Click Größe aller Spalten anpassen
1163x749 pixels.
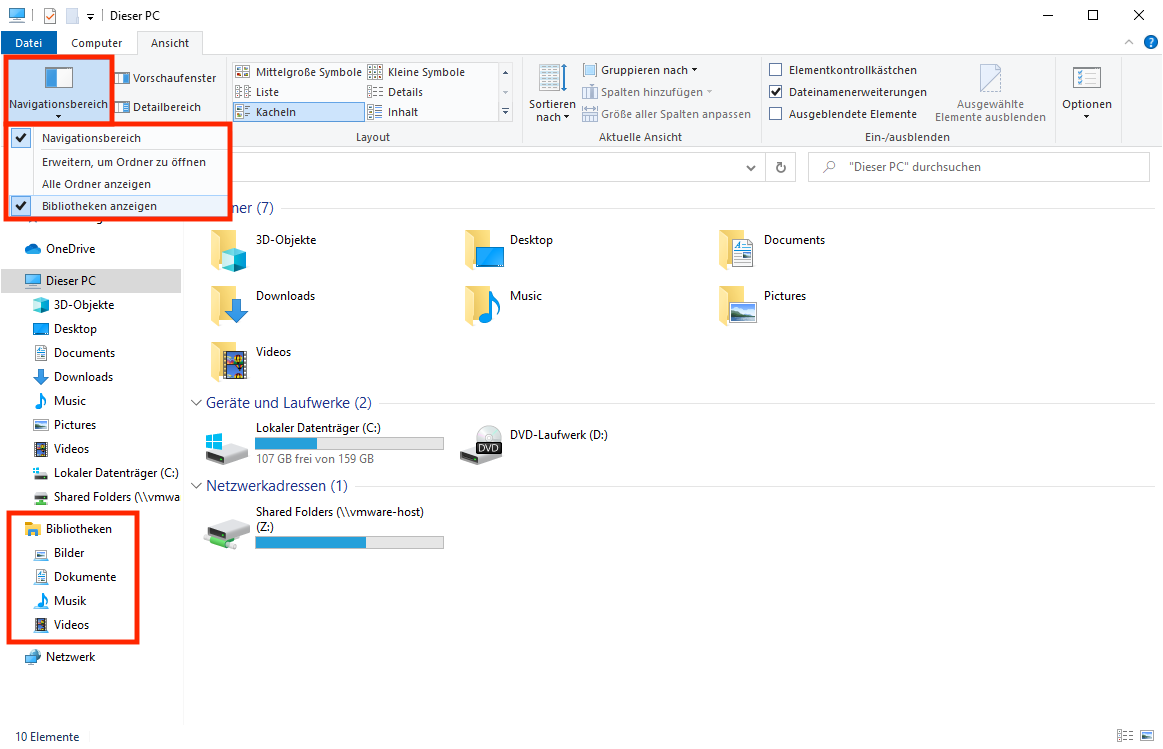click(667, 113)
